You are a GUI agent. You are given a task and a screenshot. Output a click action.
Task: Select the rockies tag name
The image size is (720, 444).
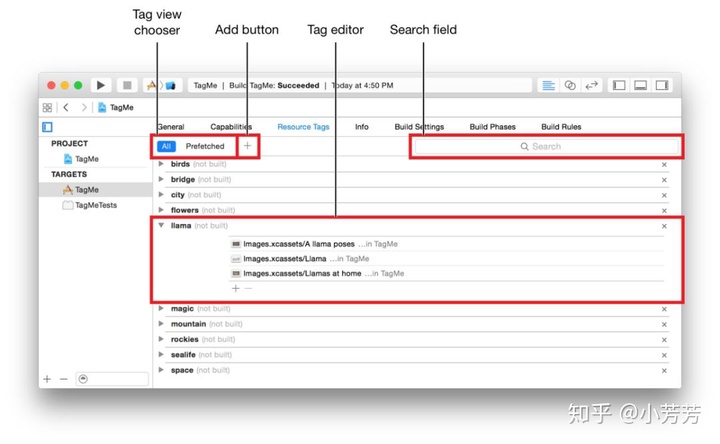pyautogui.click(x=185, y=339)
